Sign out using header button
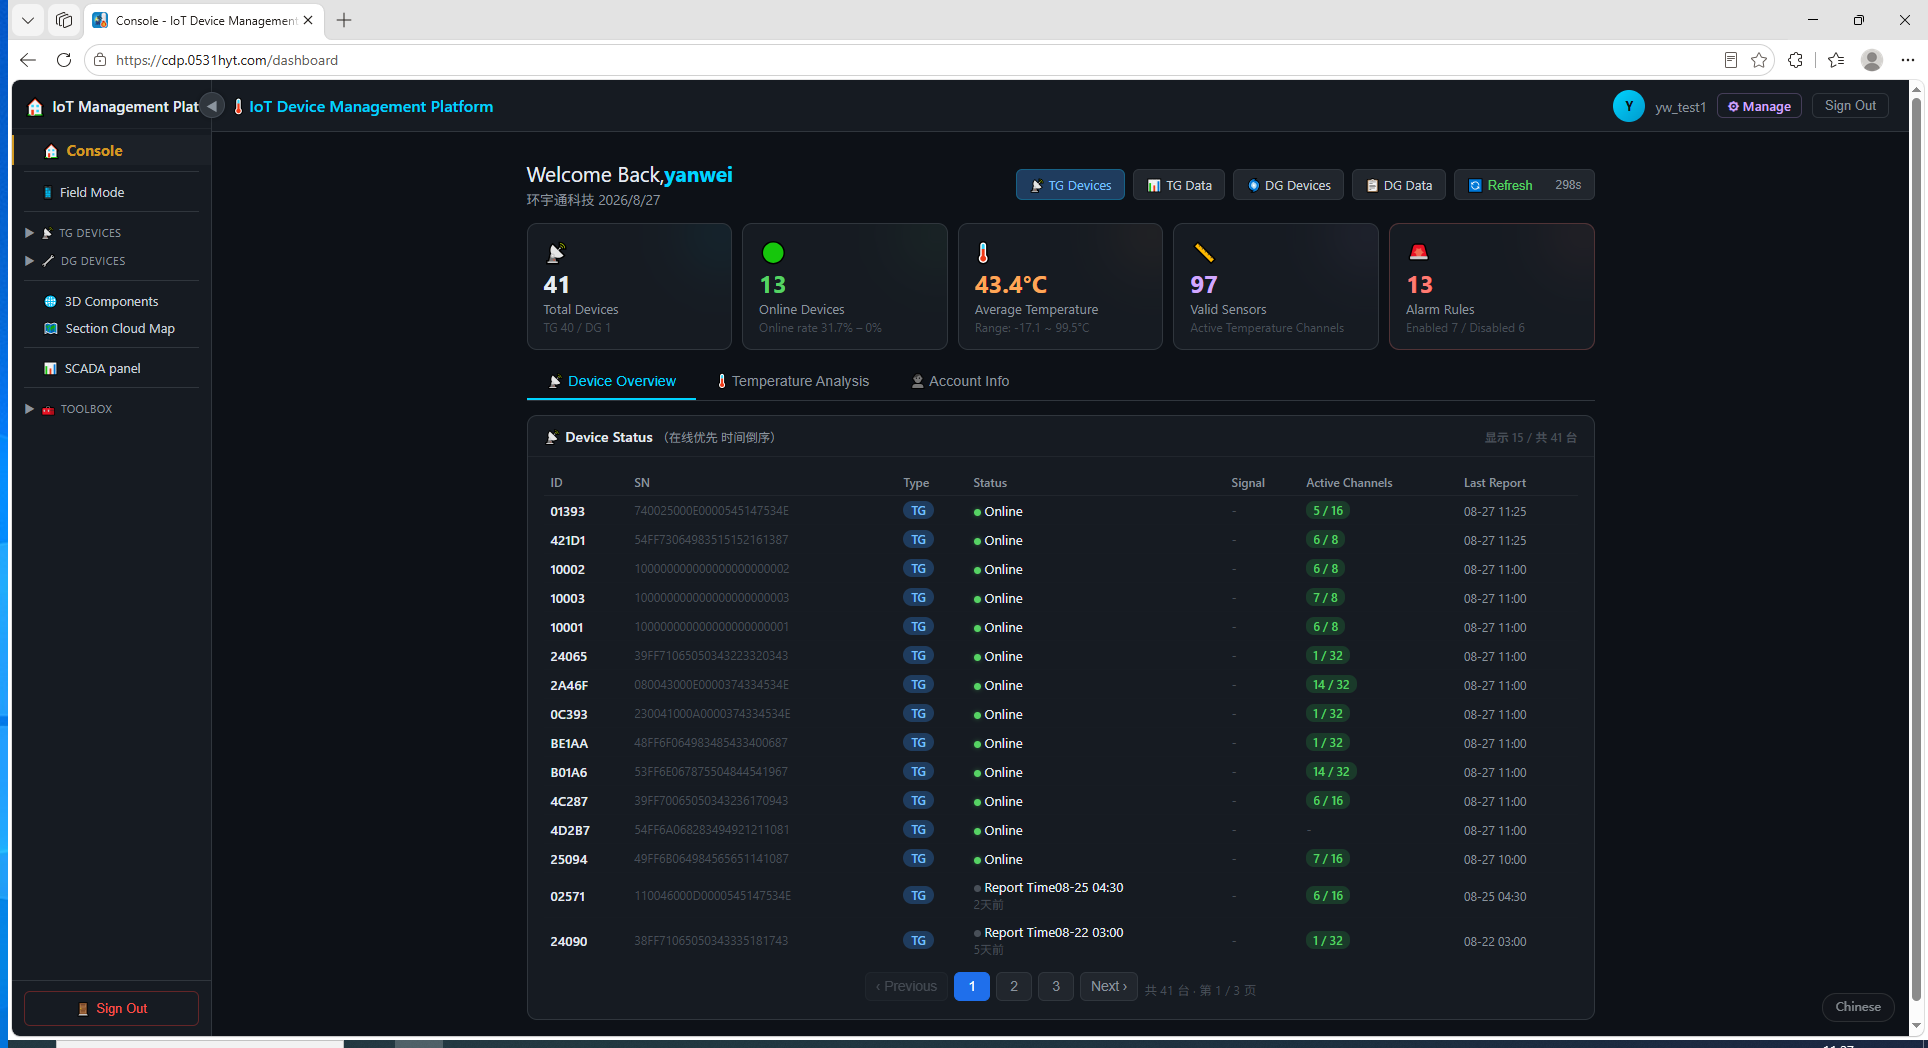Viewport: 1928px width, 1048px height. [x=1850, y=106]
